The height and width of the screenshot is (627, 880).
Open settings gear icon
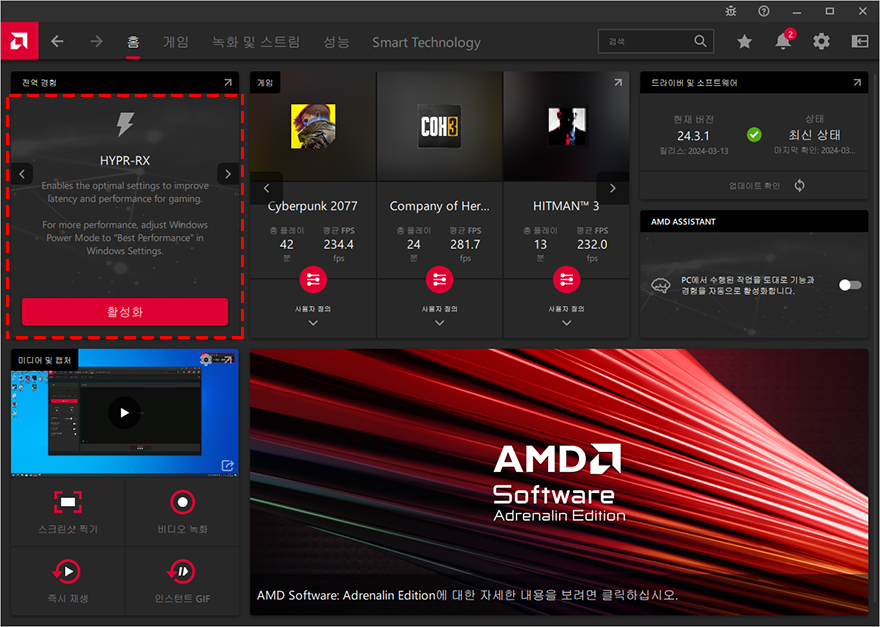pyautogui.click(x=821, y=41)
